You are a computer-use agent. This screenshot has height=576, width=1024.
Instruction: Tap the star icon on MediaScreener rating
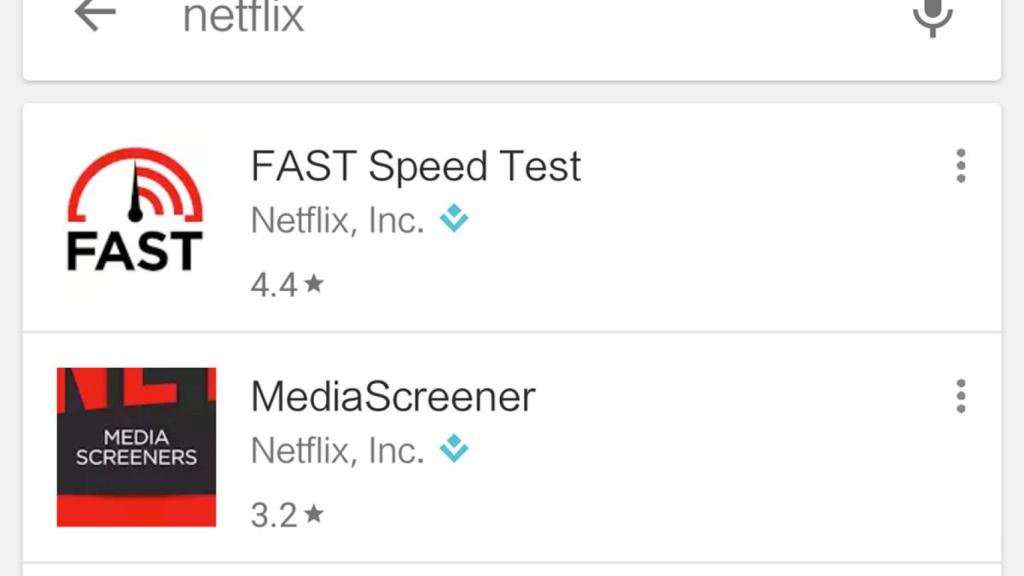tap(314, 514)
